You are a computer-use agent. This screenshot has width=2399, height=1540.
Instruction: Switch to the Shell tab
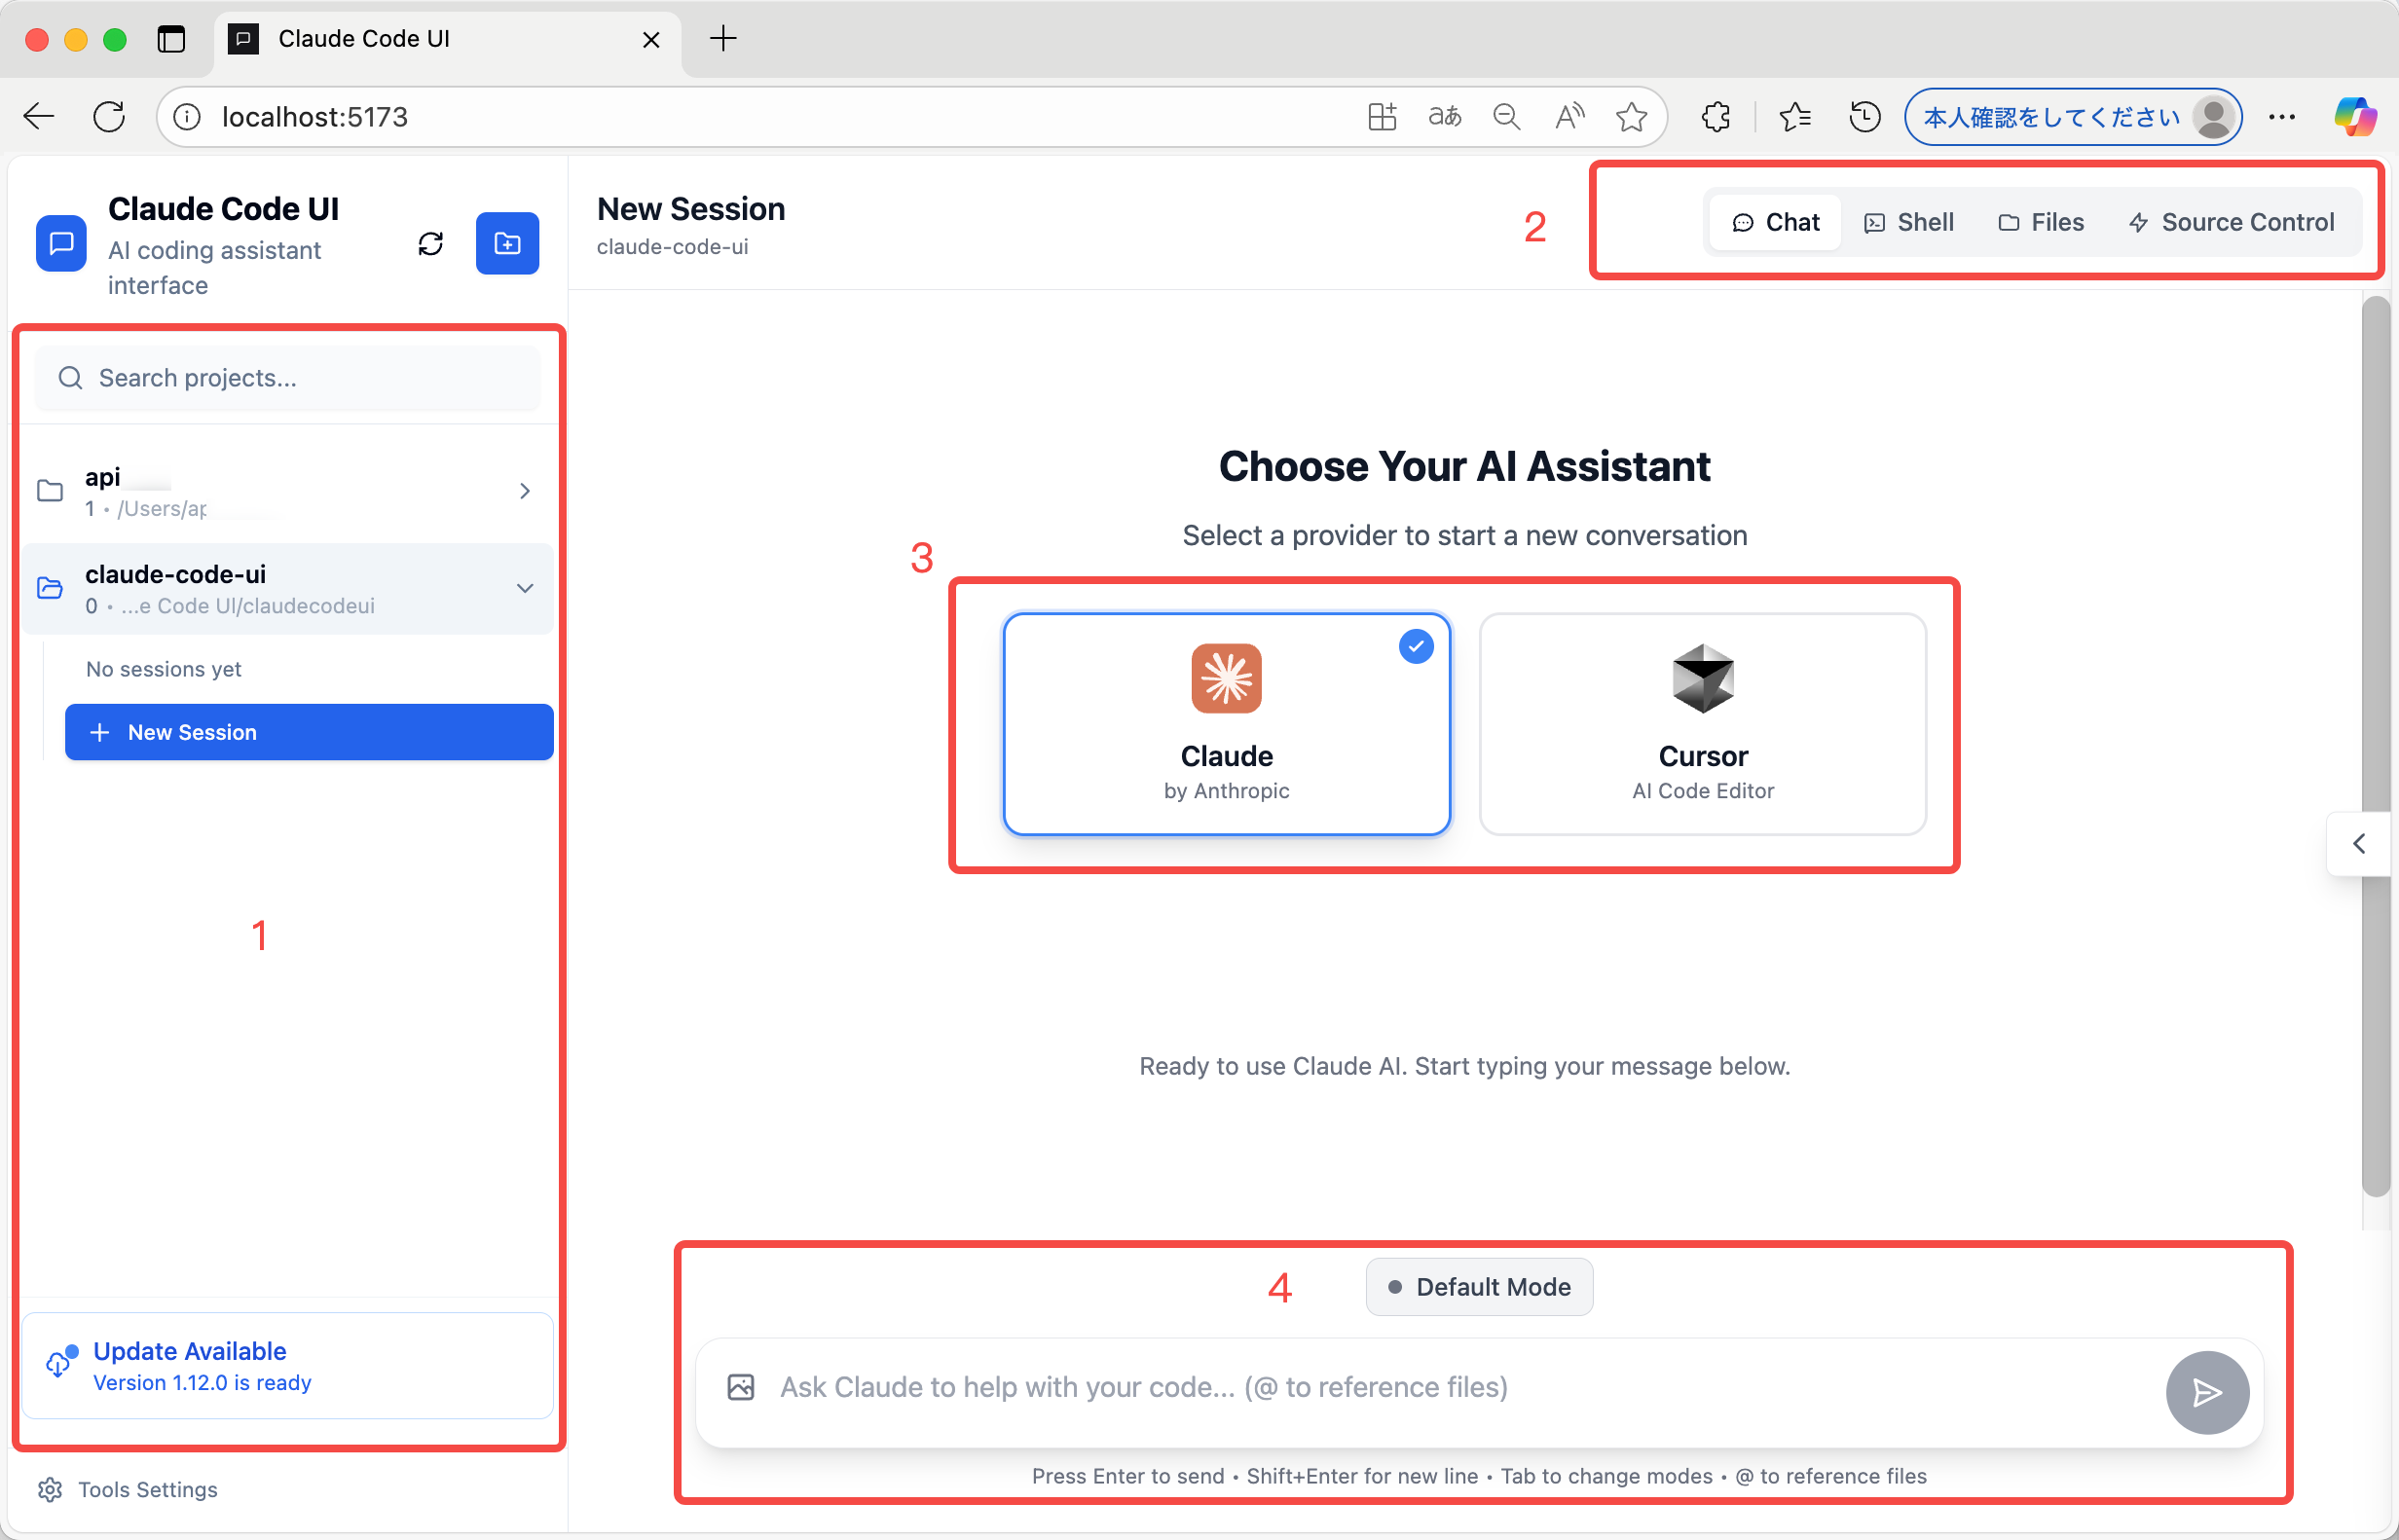point(1908,222)
